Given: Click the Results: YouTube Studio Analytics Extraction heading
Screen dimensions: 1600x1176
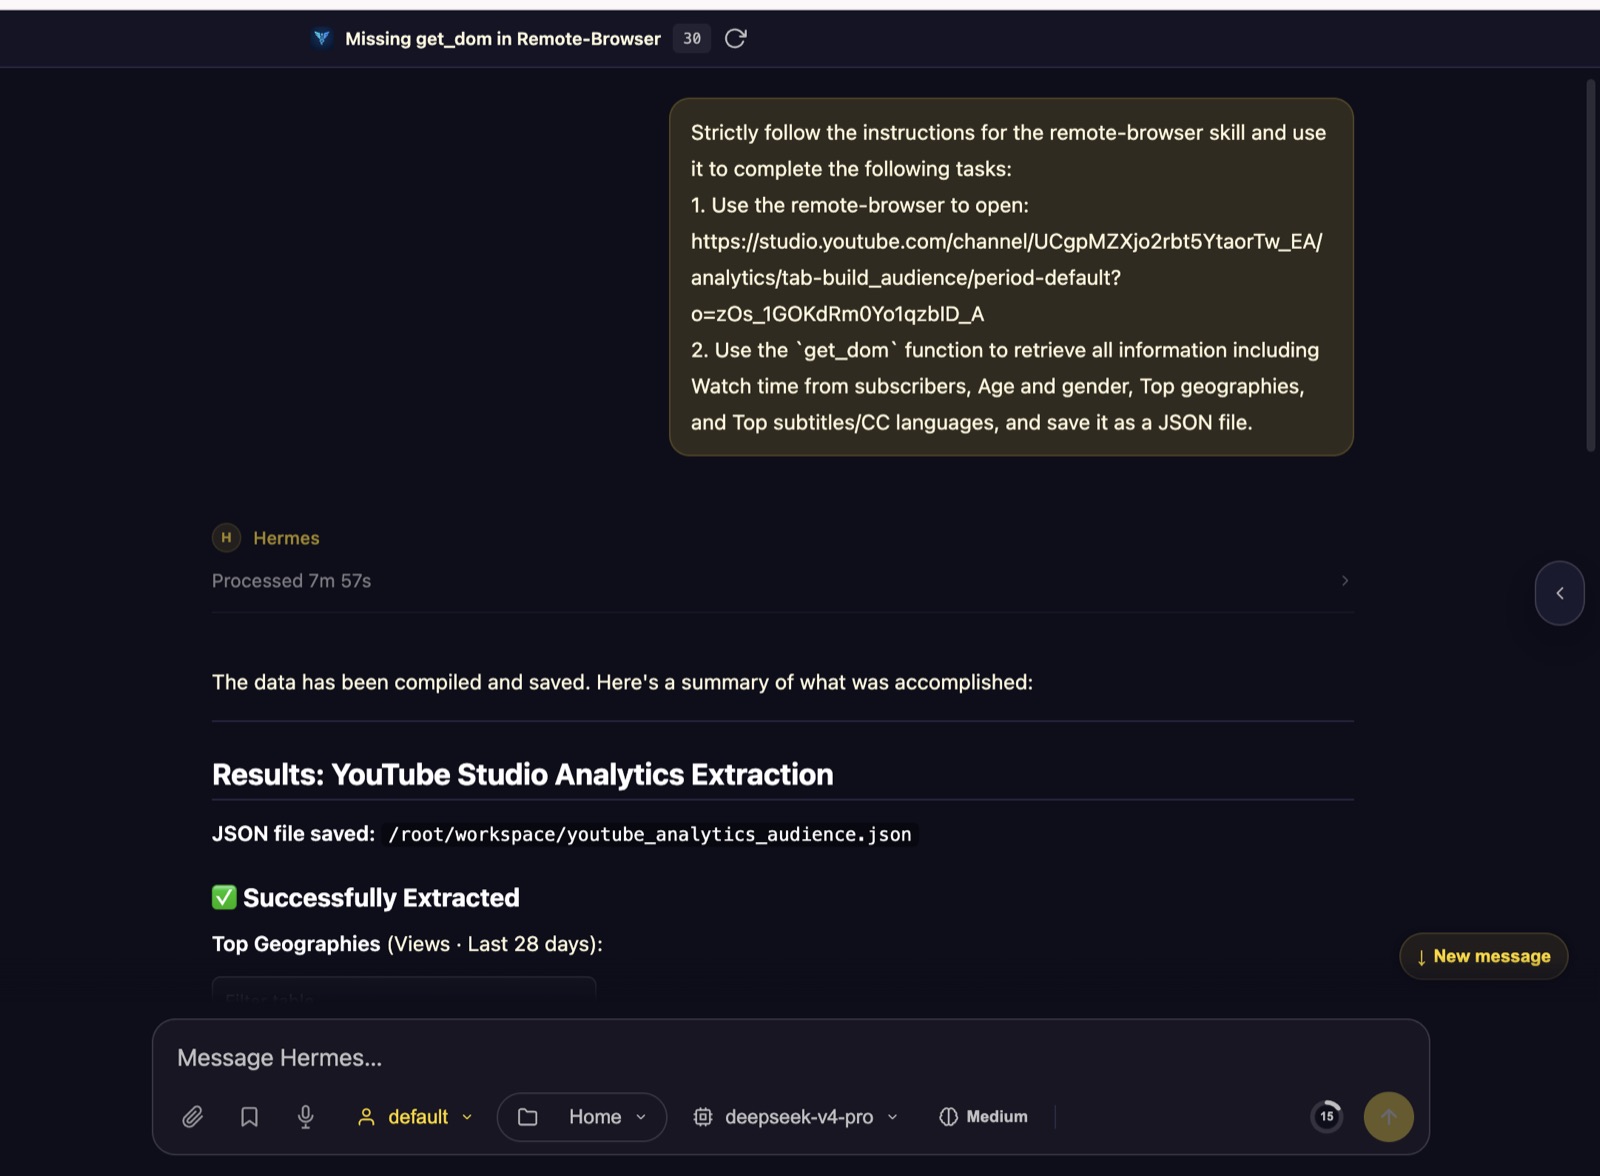Looking at the screenshot, I should [523, 774].
